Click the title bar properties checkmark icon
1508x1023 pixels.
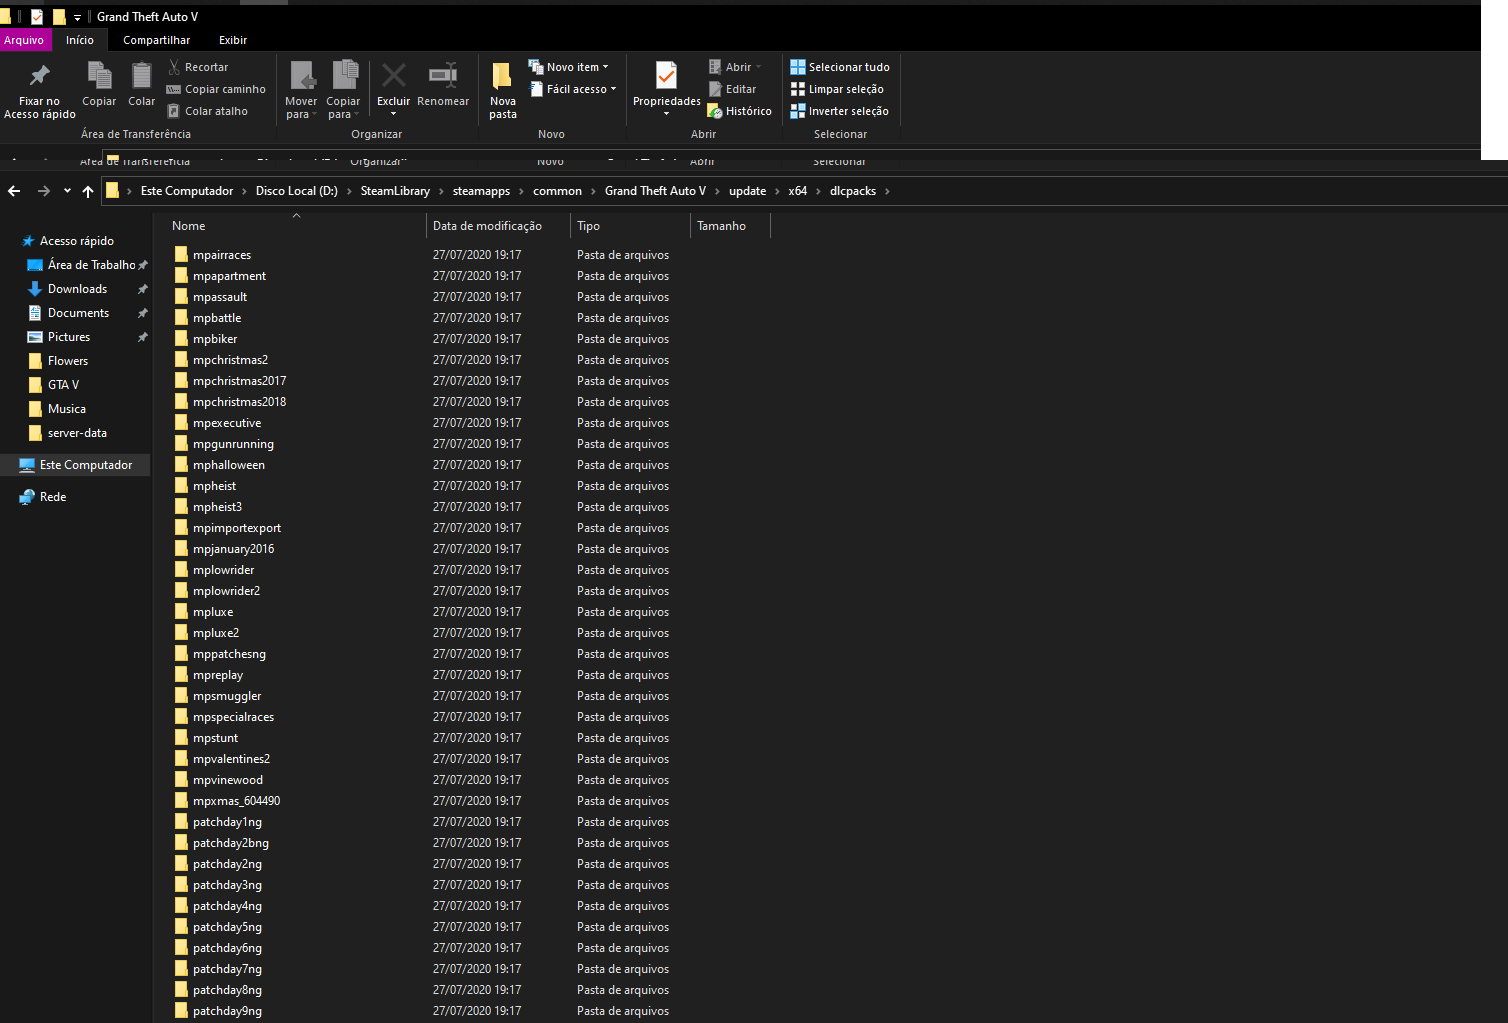click(x=37, y=17)
